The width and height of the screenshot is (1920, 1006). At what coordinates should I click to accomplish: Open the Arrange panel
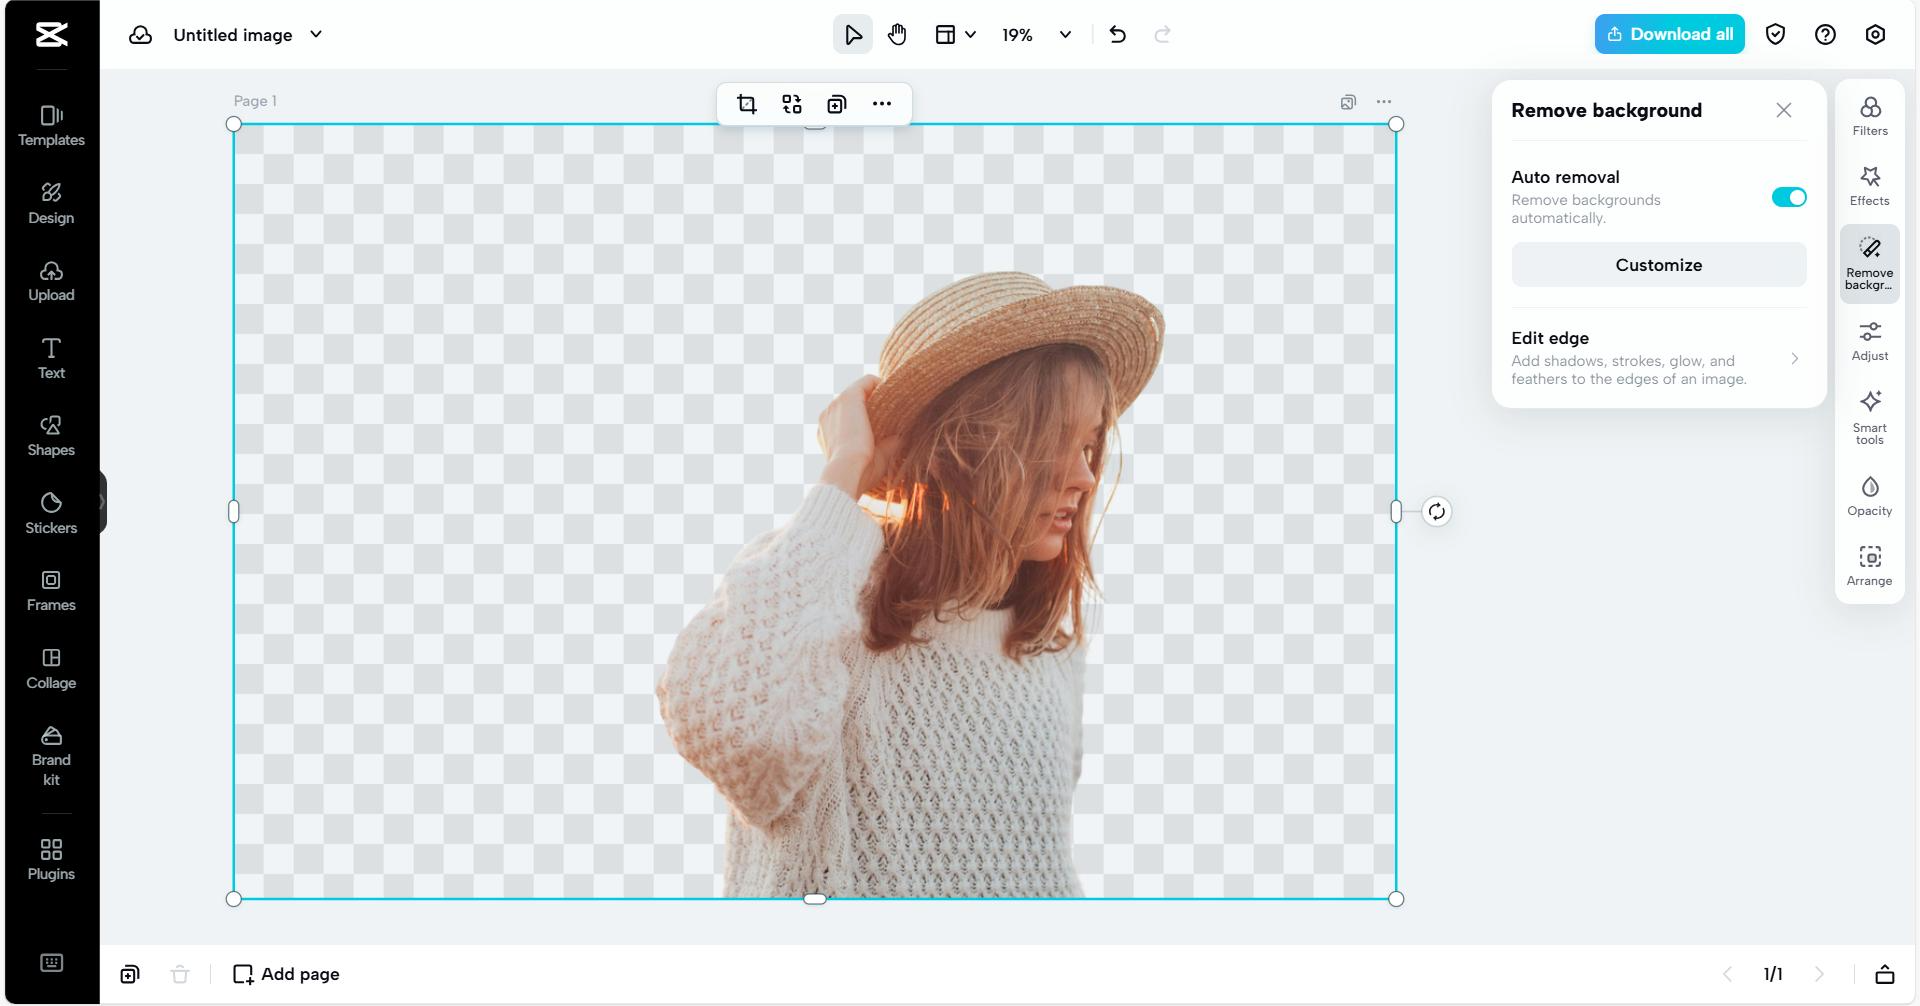(x=1870, y=564)
